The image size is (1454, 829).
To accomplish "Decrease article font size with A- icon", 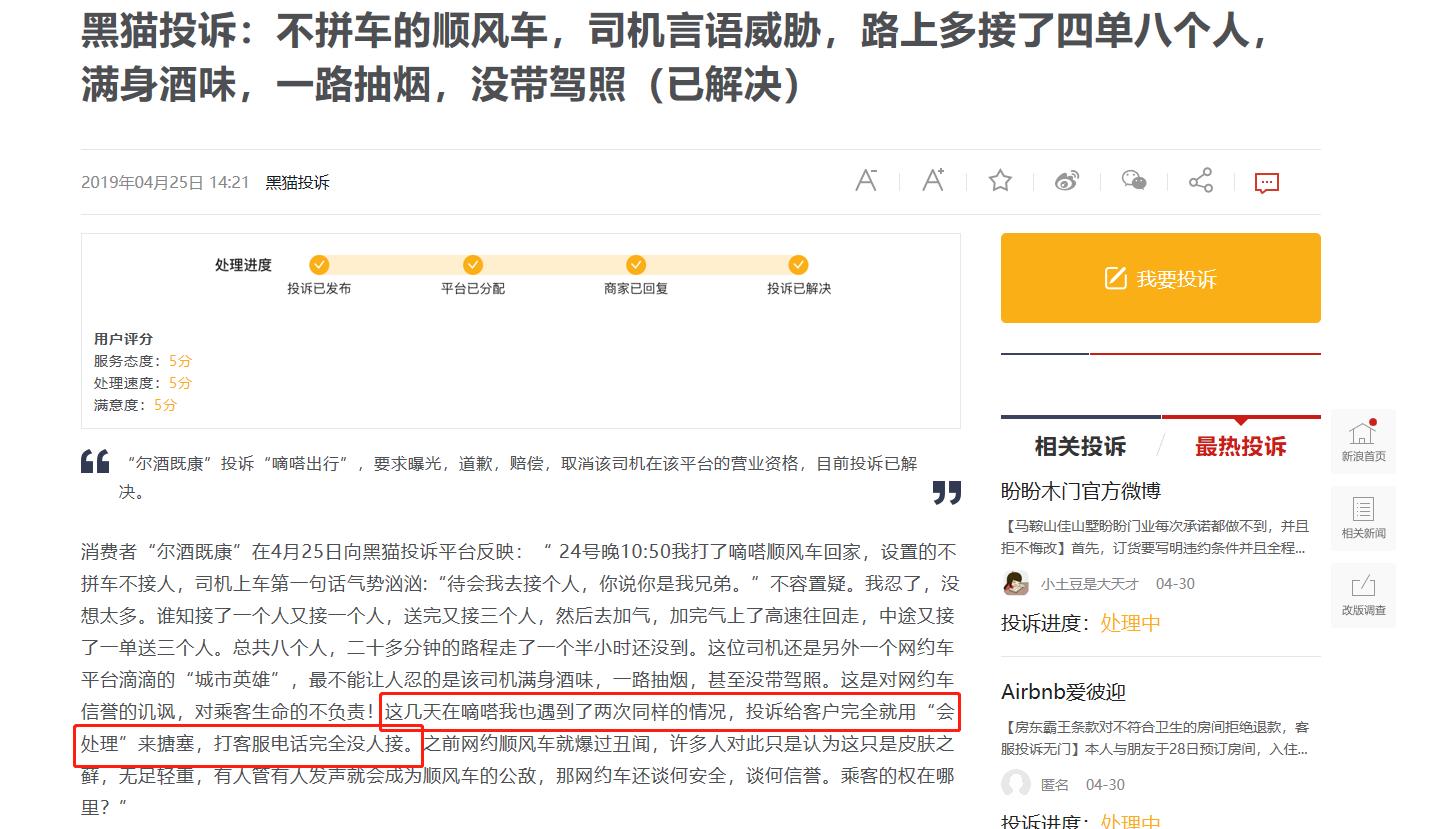I will [866, 181].
